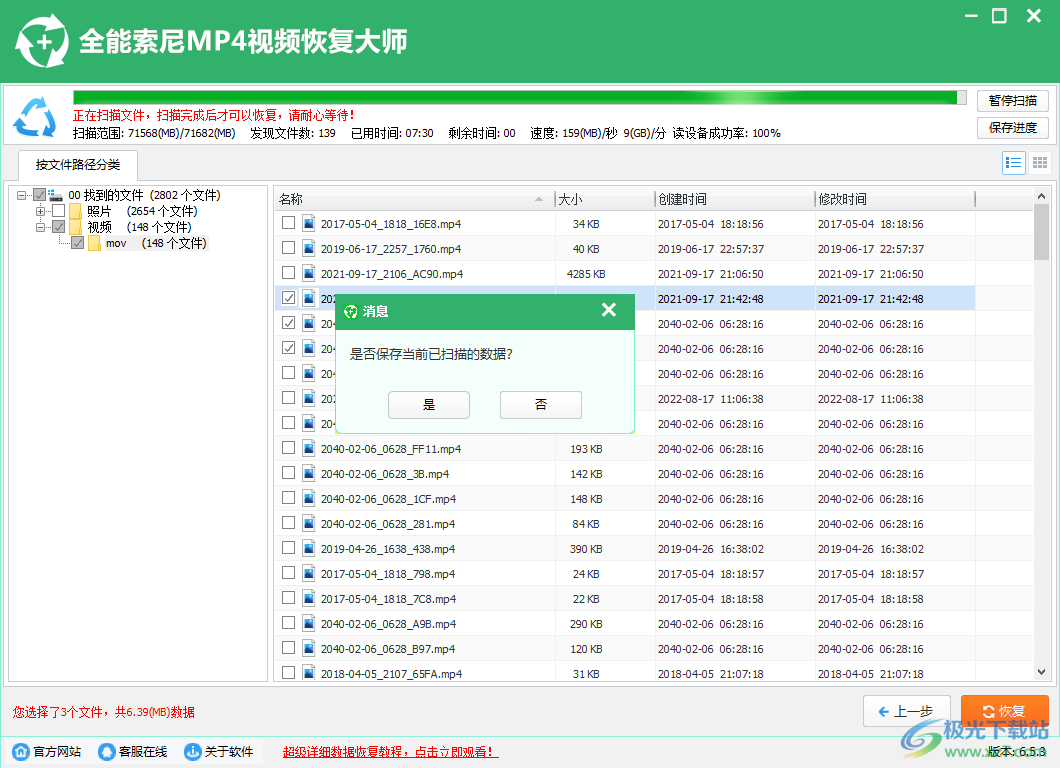Click file icon of 2017-05-04_1818_7C8.mp4
The image size is (1060, 768).
309,598
